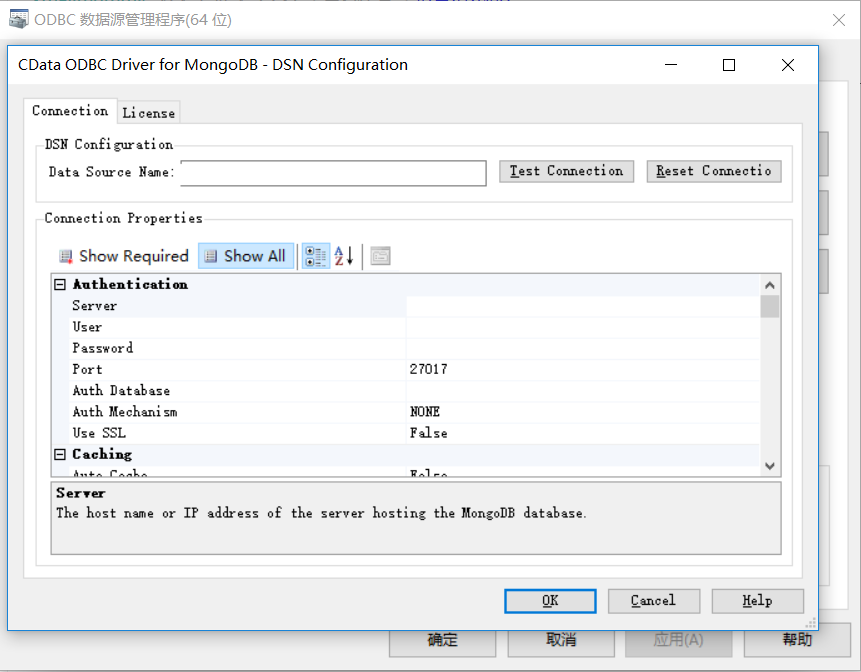Click the Property Pages icon in toolbar
The height and width of the screenshot is (672, 861).
pyautogui.click(x=380, y=256)
